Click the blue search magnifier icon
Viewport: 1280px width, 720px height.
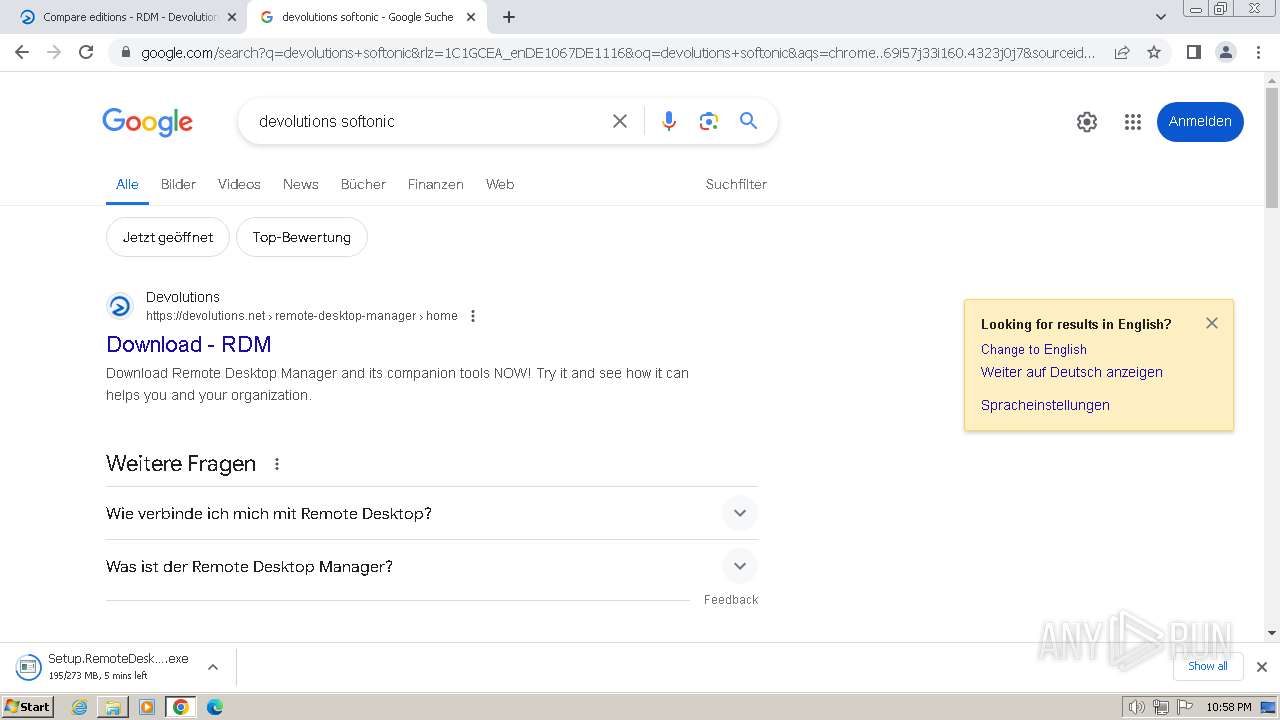(748, 121)
